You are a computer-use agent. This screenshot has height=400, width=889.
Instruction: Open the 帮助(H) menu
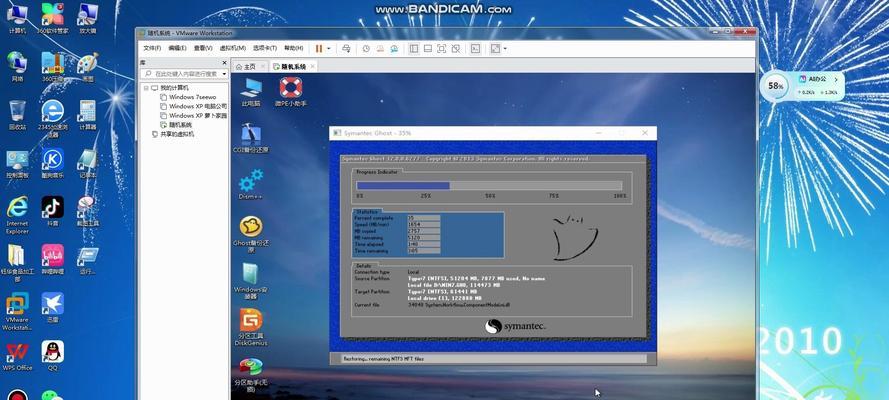coord(293,49)
